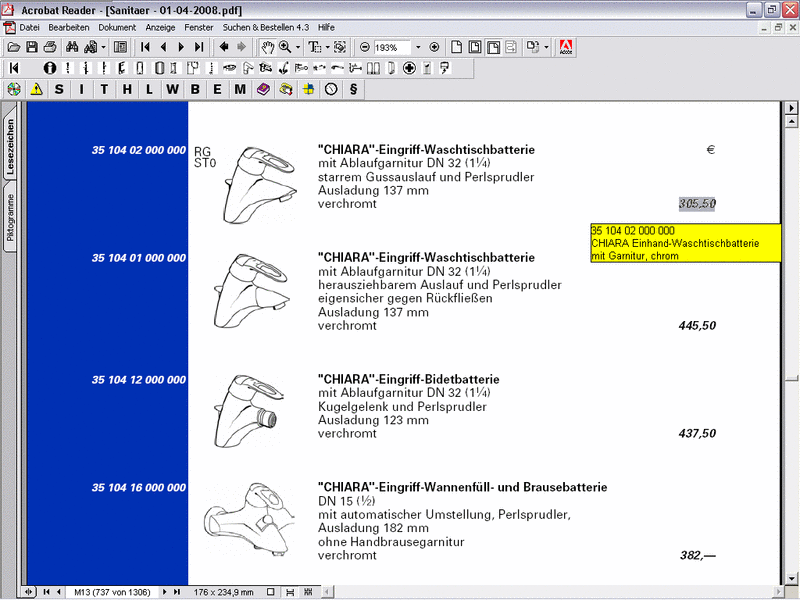This screenshot has height=600, width=800.
Task: Click the letter L toolbar button
Action: tap(149, 89)
